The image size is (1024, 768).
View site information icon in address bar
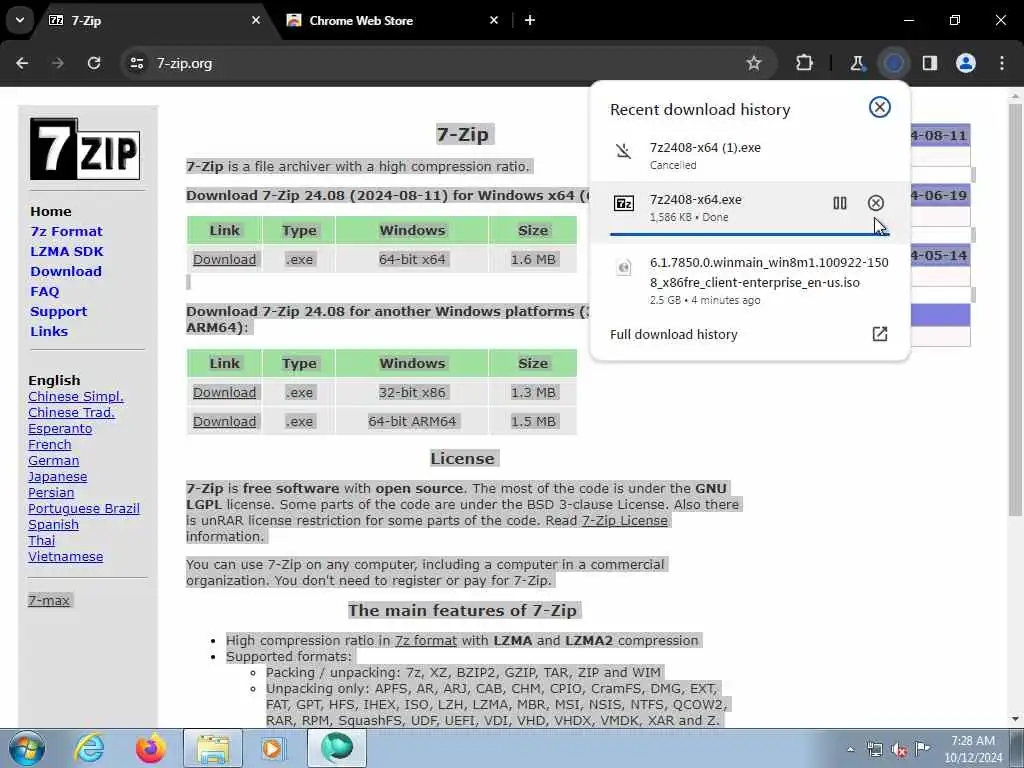[136, 63]
